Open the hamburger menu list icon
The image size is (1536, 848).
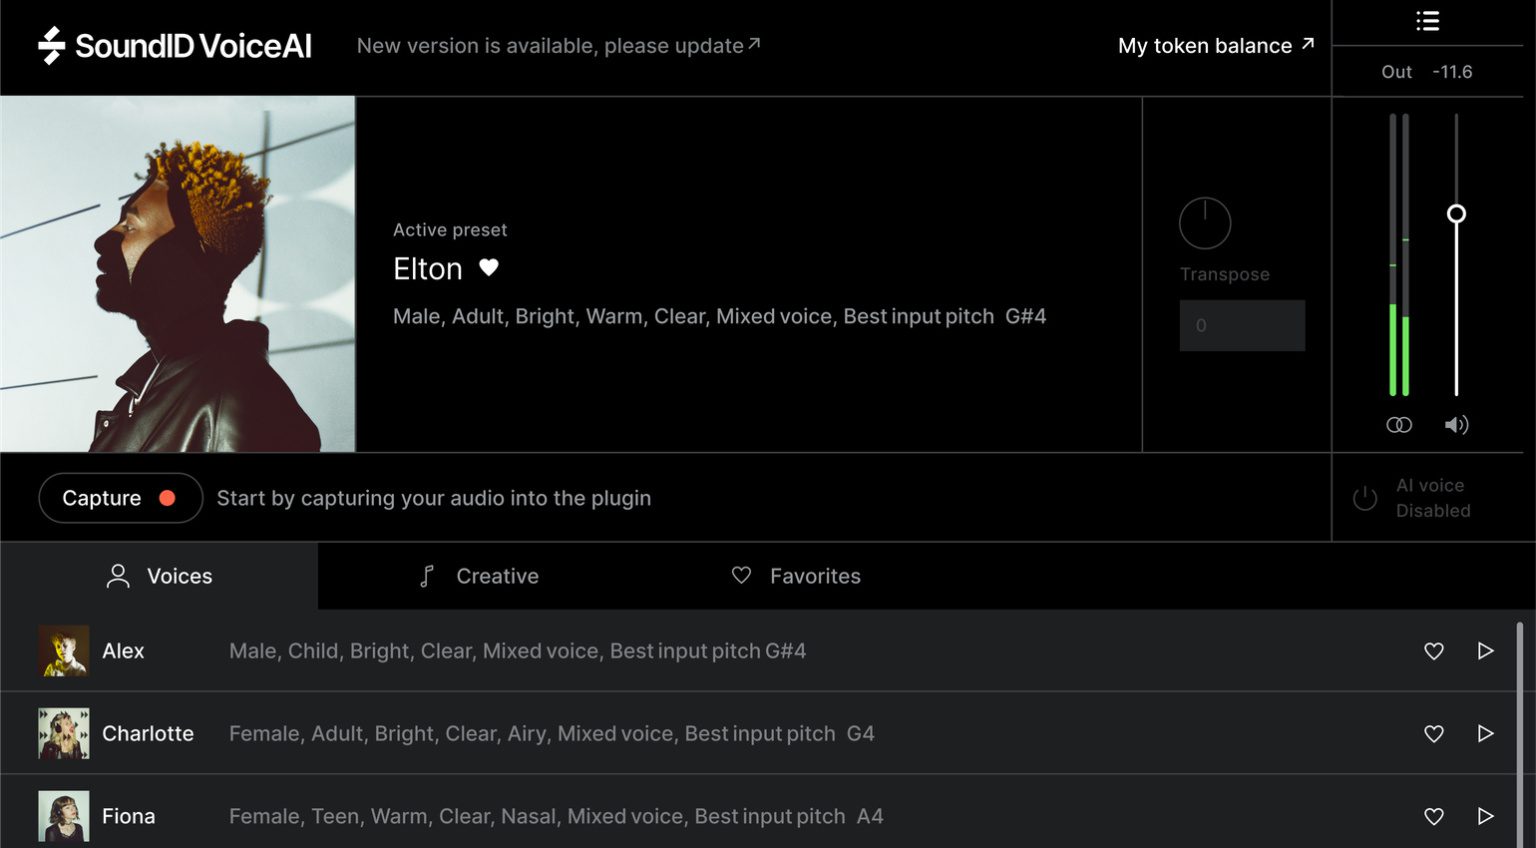[x=1427, y=21]
